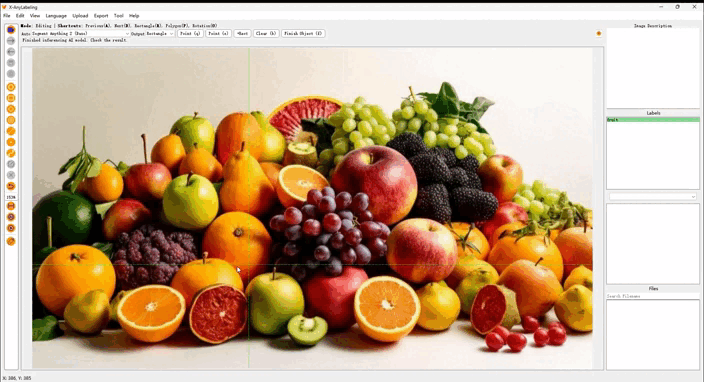Select the Create Point tool icon

click(11, 142)
